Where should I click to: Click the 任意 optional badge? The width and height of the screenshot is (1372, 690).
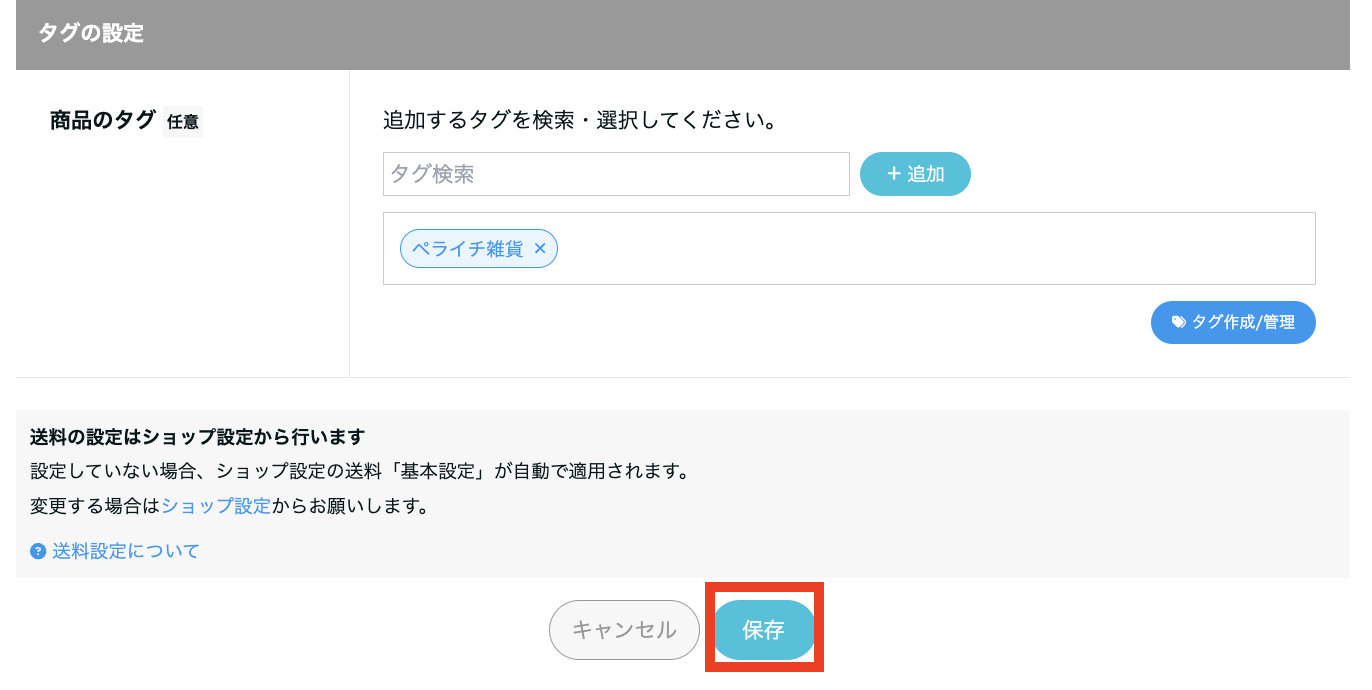pos(183,122)
